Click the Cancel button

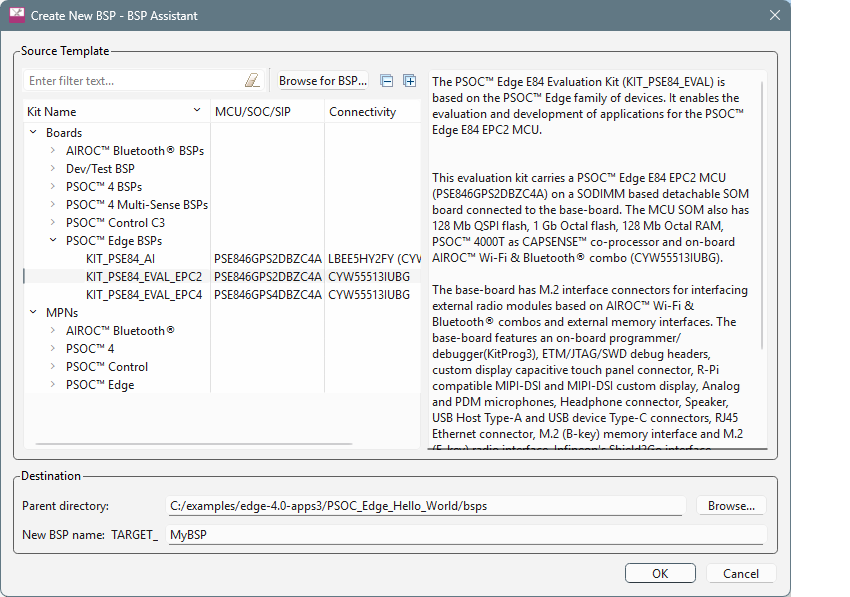click(740, 573)
